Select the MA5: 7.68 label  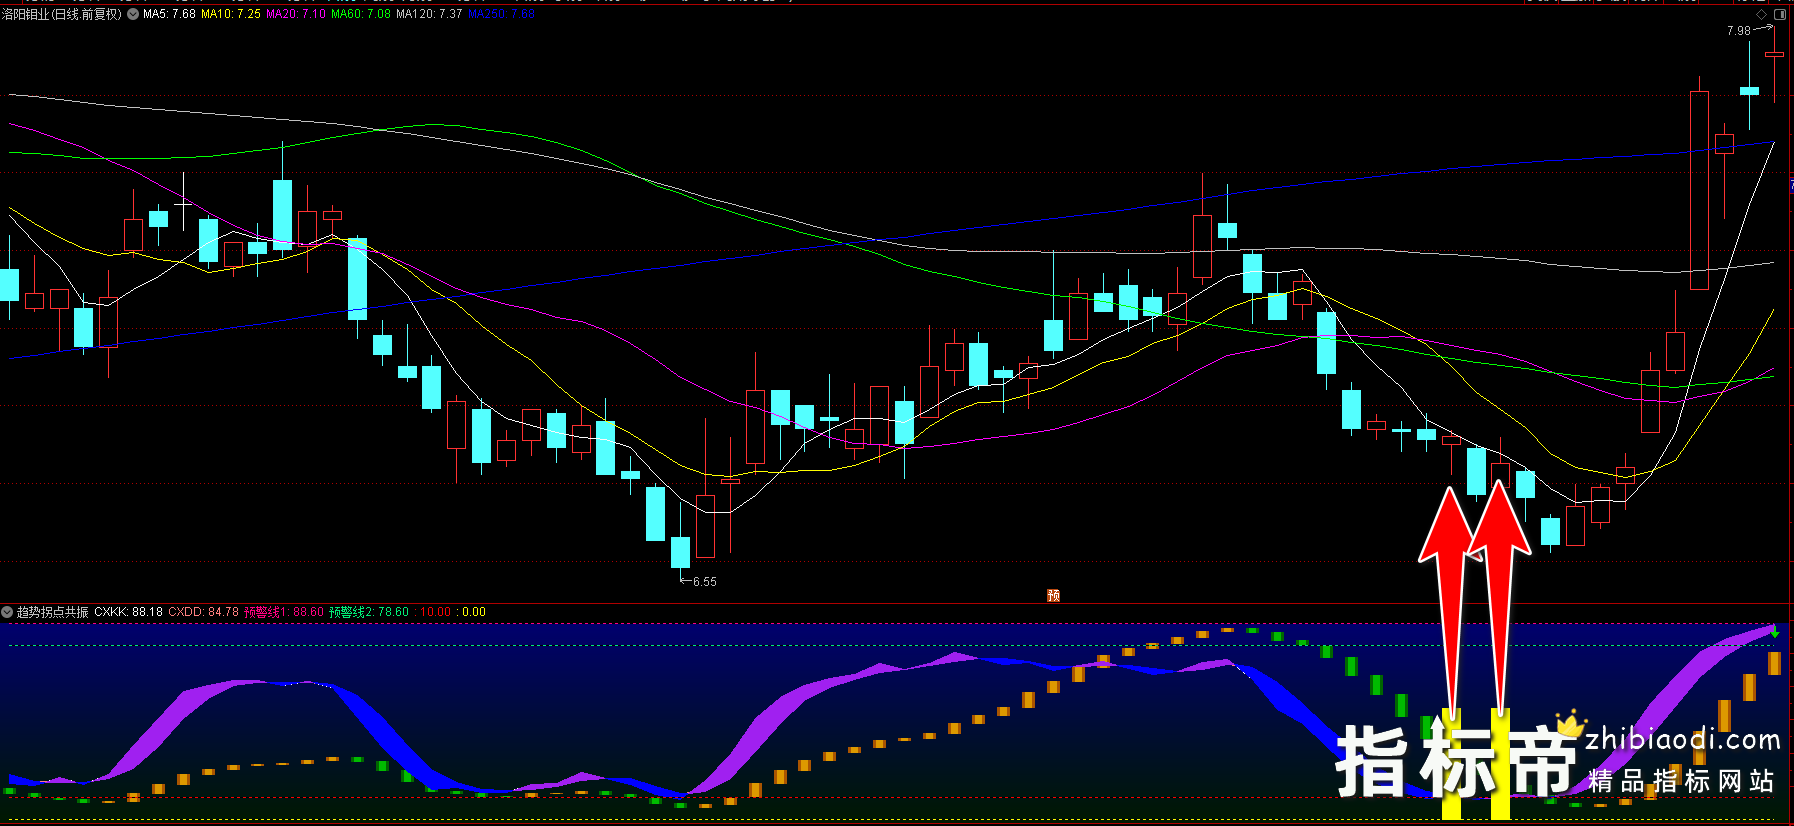click(x=169, y=14)
